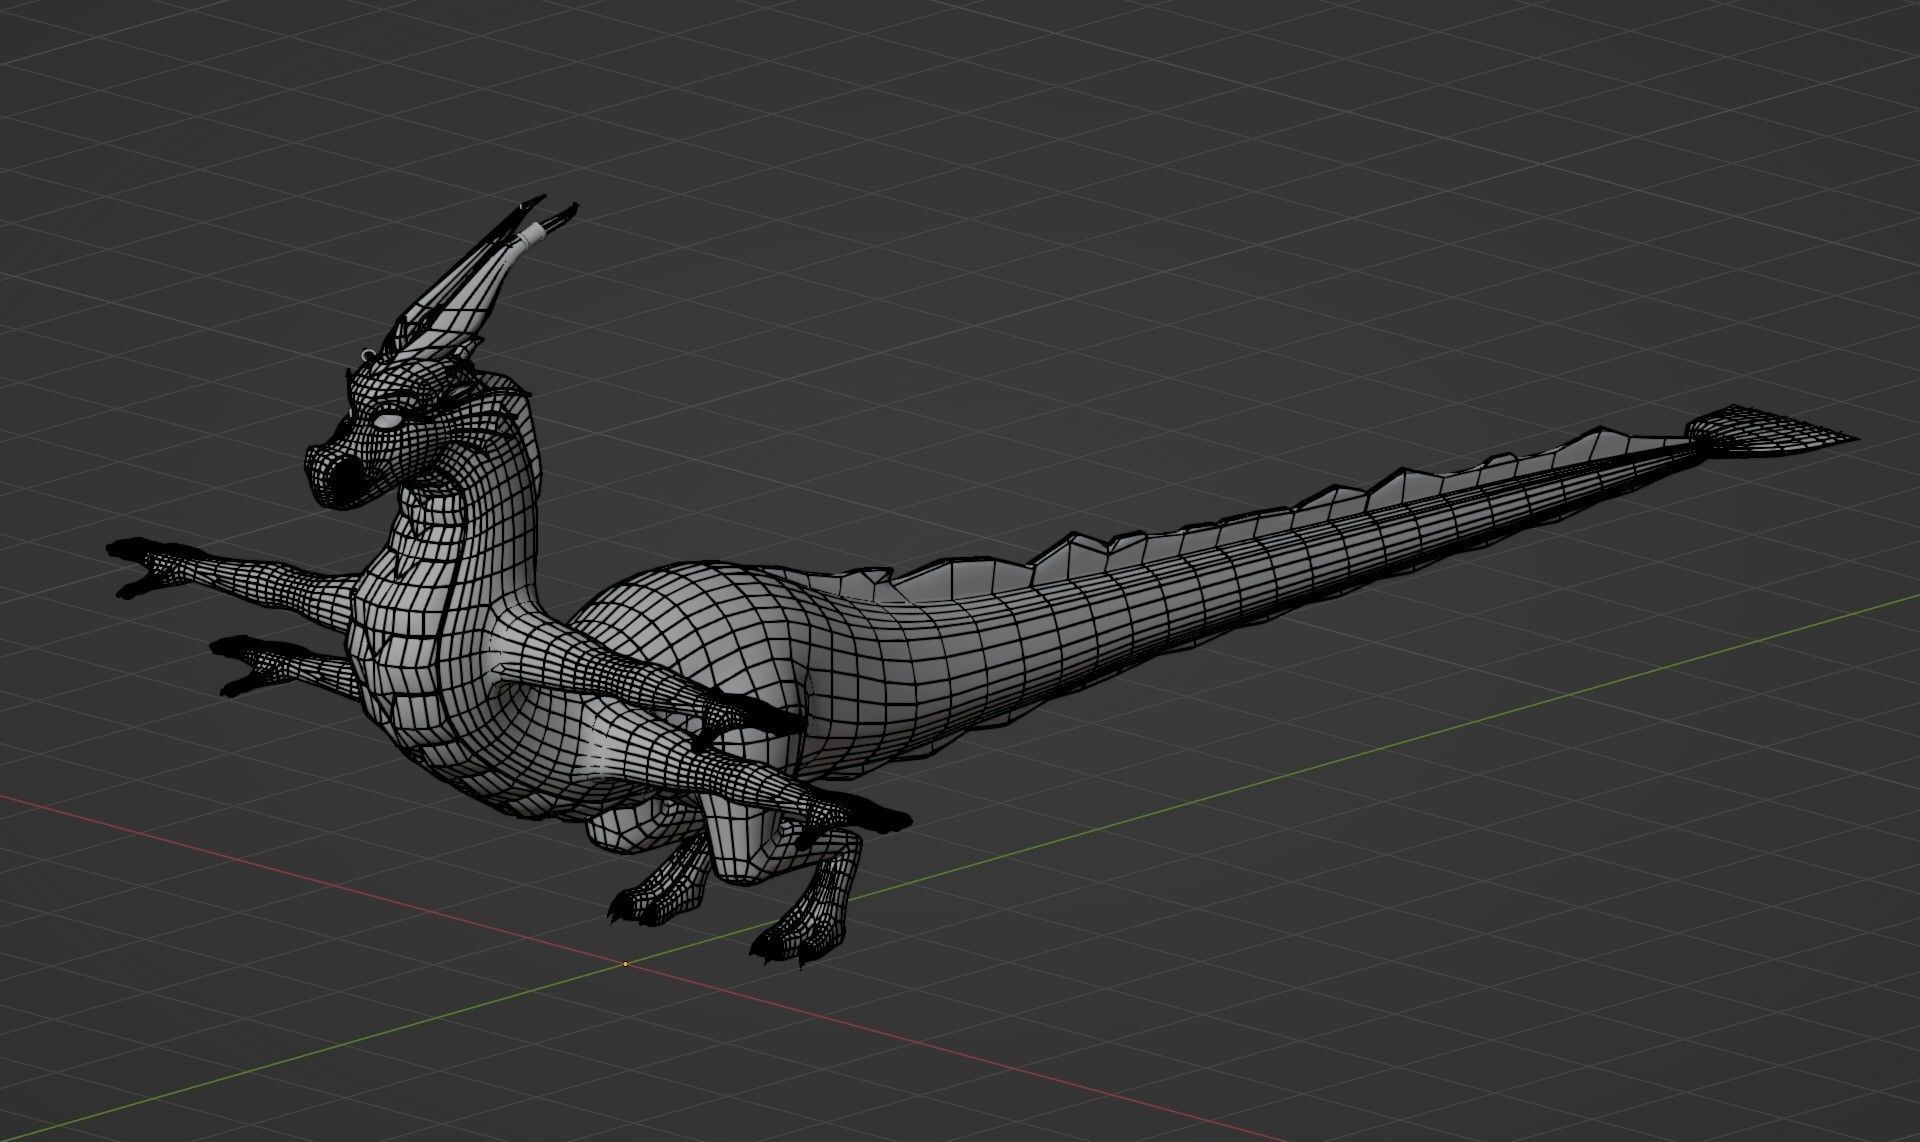1920x1142 pixels.
Task: Click the dragon's white eye
Action: pos(387,421)
